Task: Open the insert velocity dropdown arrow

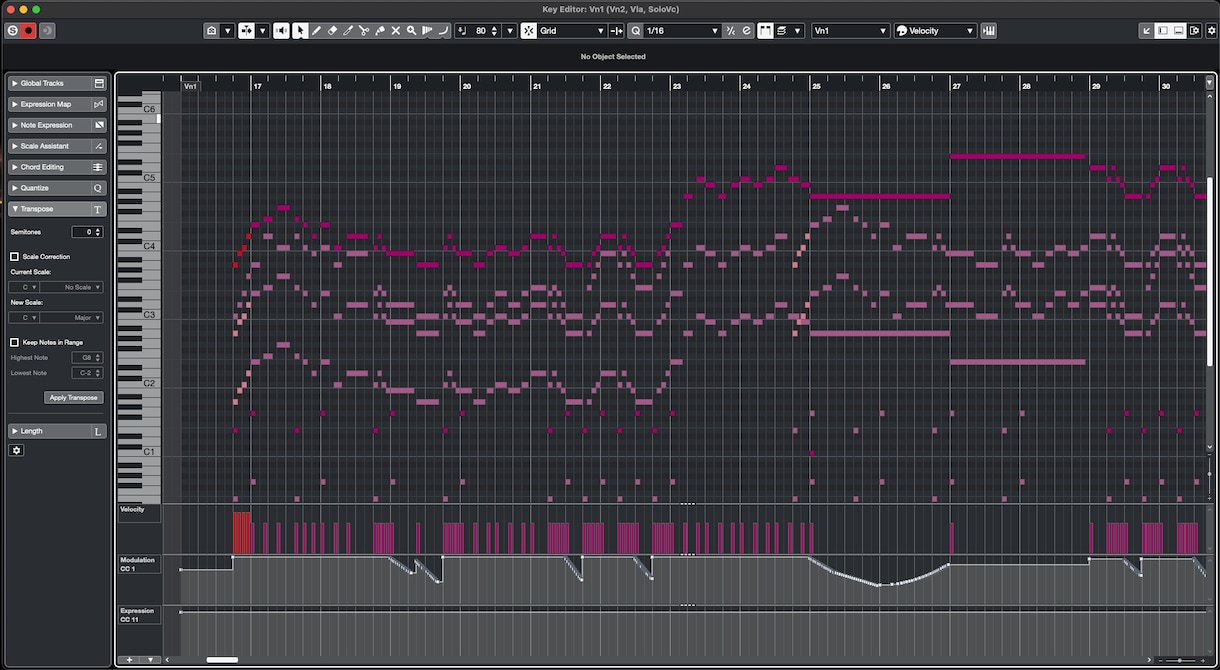Action: [x=510, y=31]
